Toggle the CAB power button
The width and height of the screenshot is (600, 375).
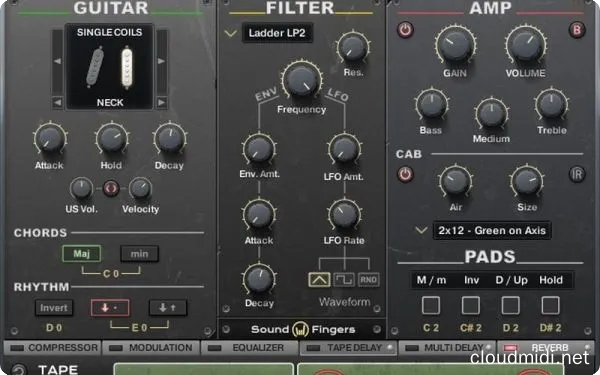click(406, 174)
